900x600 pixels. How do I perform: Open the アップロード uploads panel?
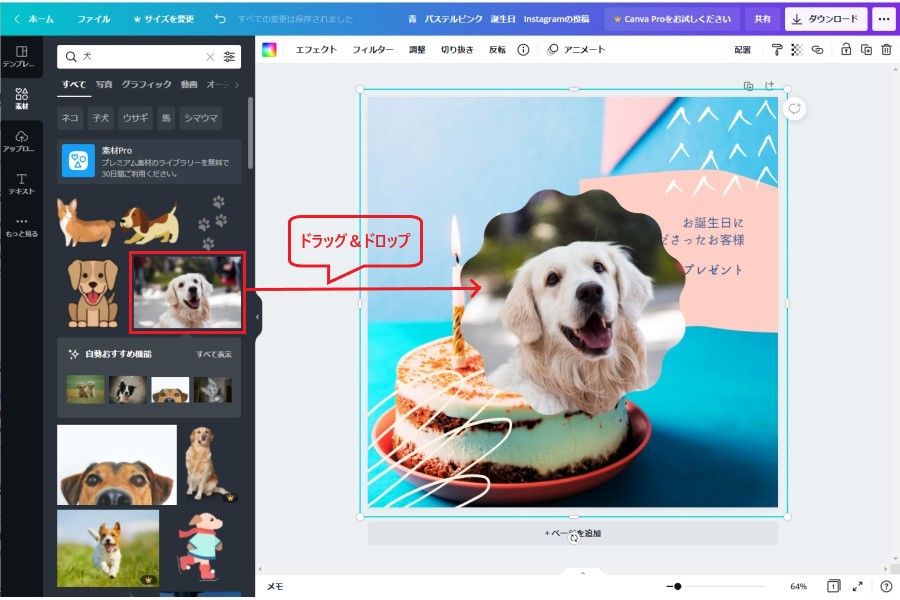point(21,141)
